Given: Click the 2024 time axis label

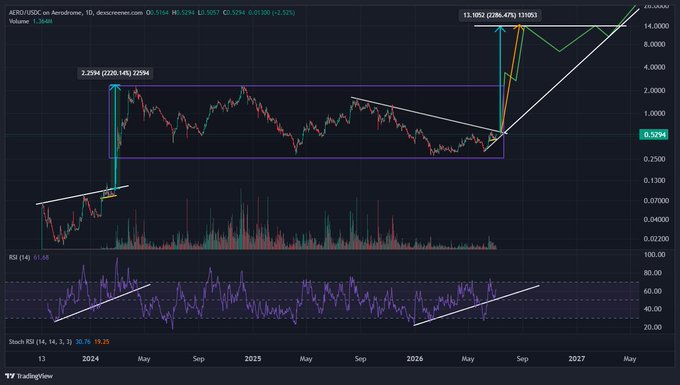Looking at the screenshot, I should (91, 359).
